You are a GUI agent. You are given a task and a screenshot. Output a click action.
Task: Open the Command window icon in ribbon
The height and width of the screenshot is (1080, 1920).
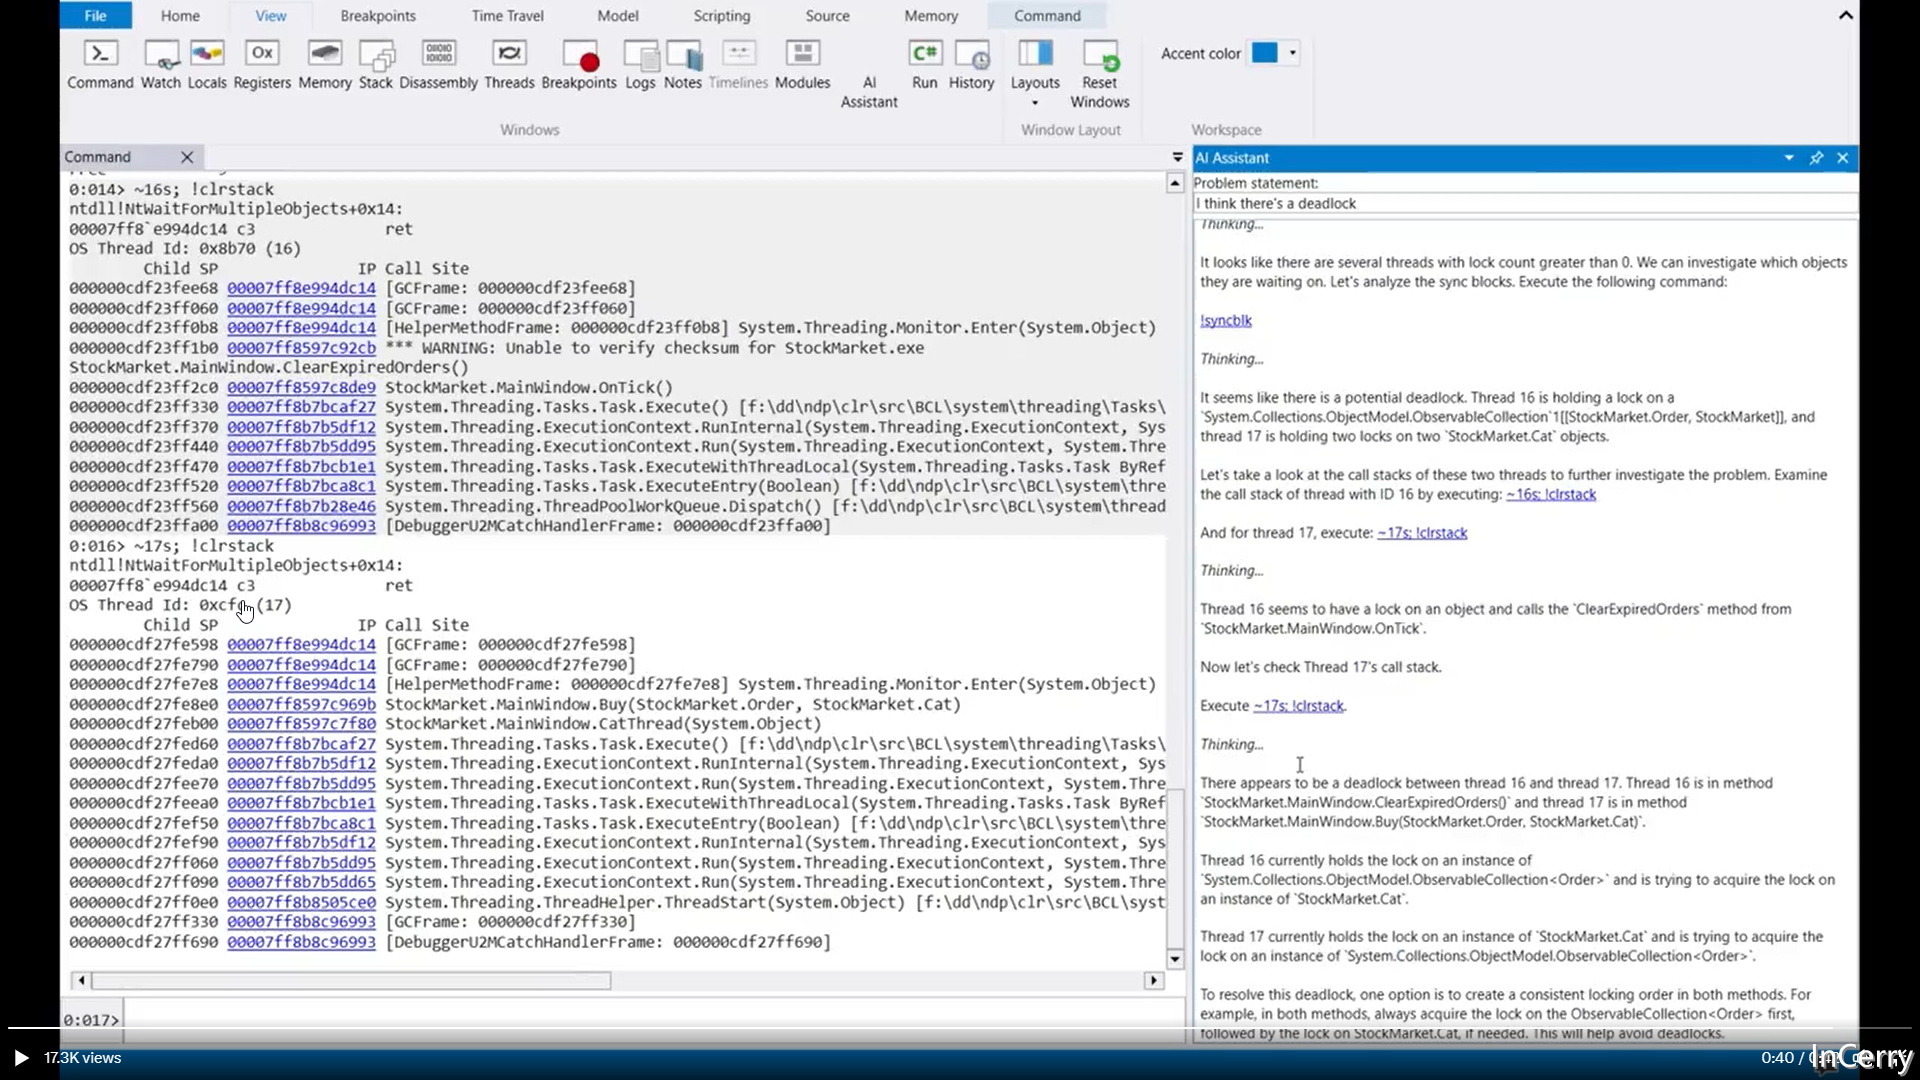100,64
